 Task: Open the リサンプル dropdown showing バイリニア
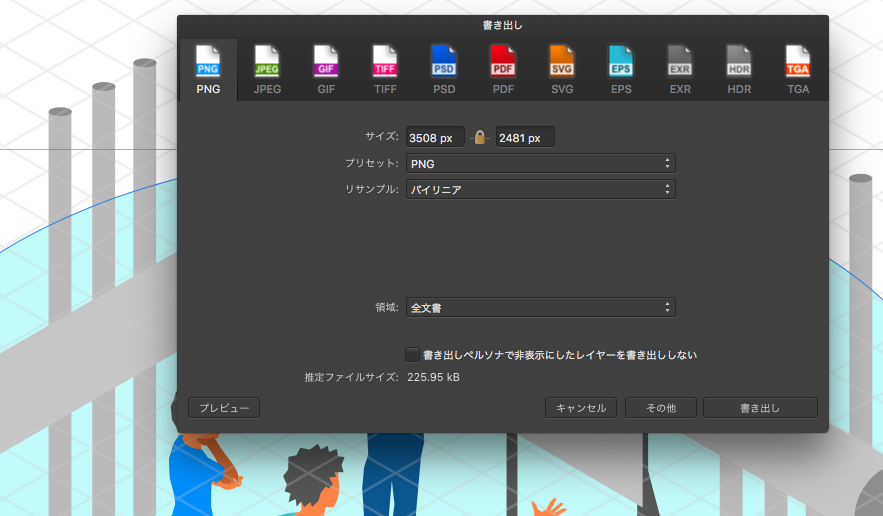coord(541,189)
